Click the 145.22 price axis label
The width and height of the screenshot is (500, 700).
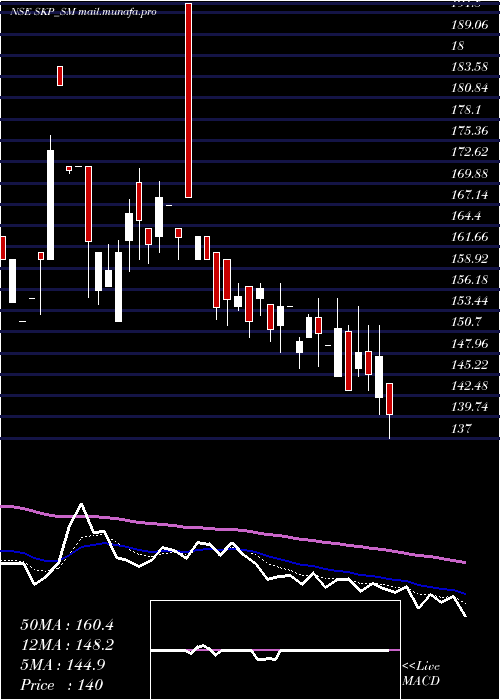point(470,365)
